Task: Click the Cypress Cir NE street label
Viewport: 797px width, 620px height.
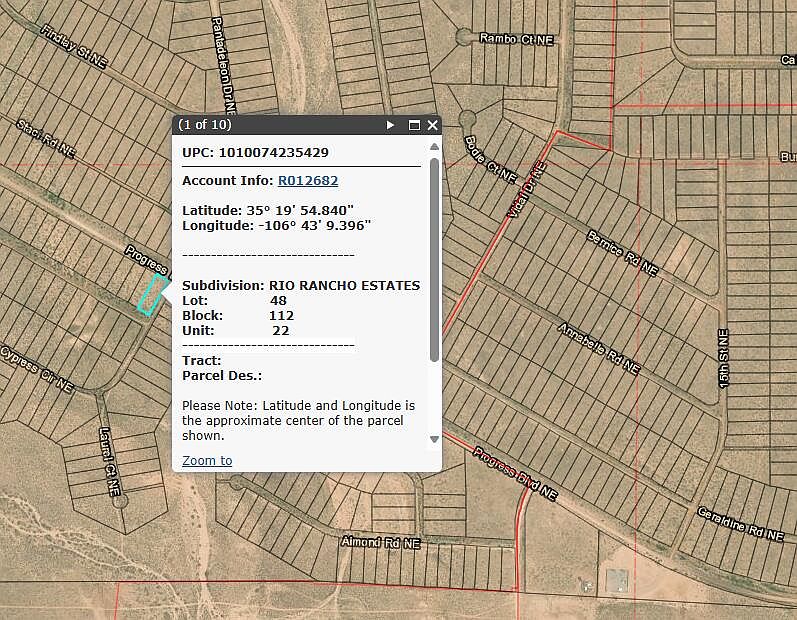Action: click(x=37, y=368)
